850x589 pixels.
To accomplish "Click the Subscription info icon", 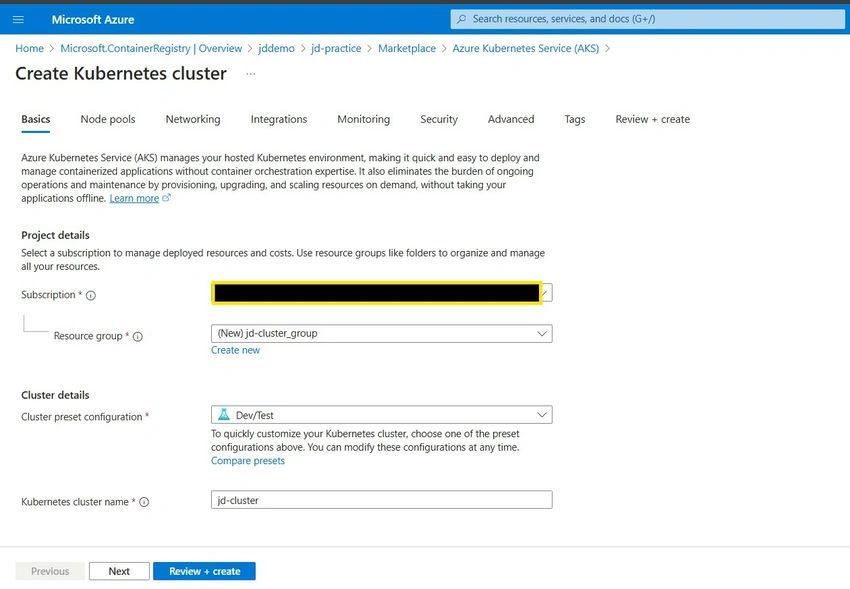I will click(91, 295).
